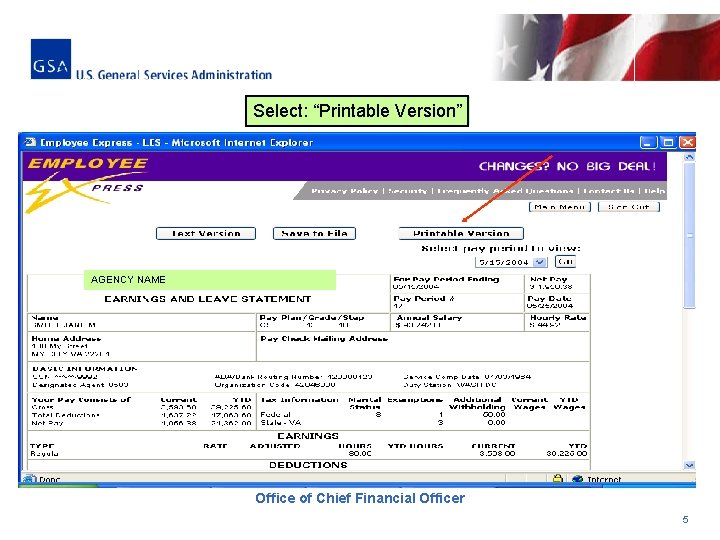Screen dimensions: 720x540
Task: Click the 'Office of Chief Financial Officer' footer
Action: (x=360, y=498)
